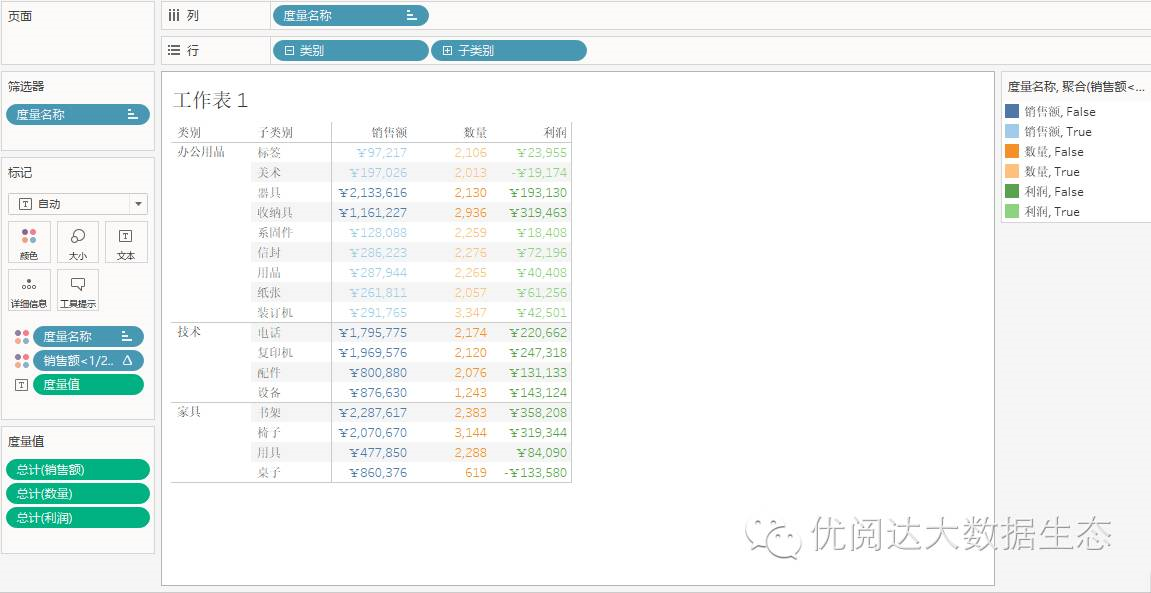Click sort icon on 度量名称 column pill

tap(411, 15)
